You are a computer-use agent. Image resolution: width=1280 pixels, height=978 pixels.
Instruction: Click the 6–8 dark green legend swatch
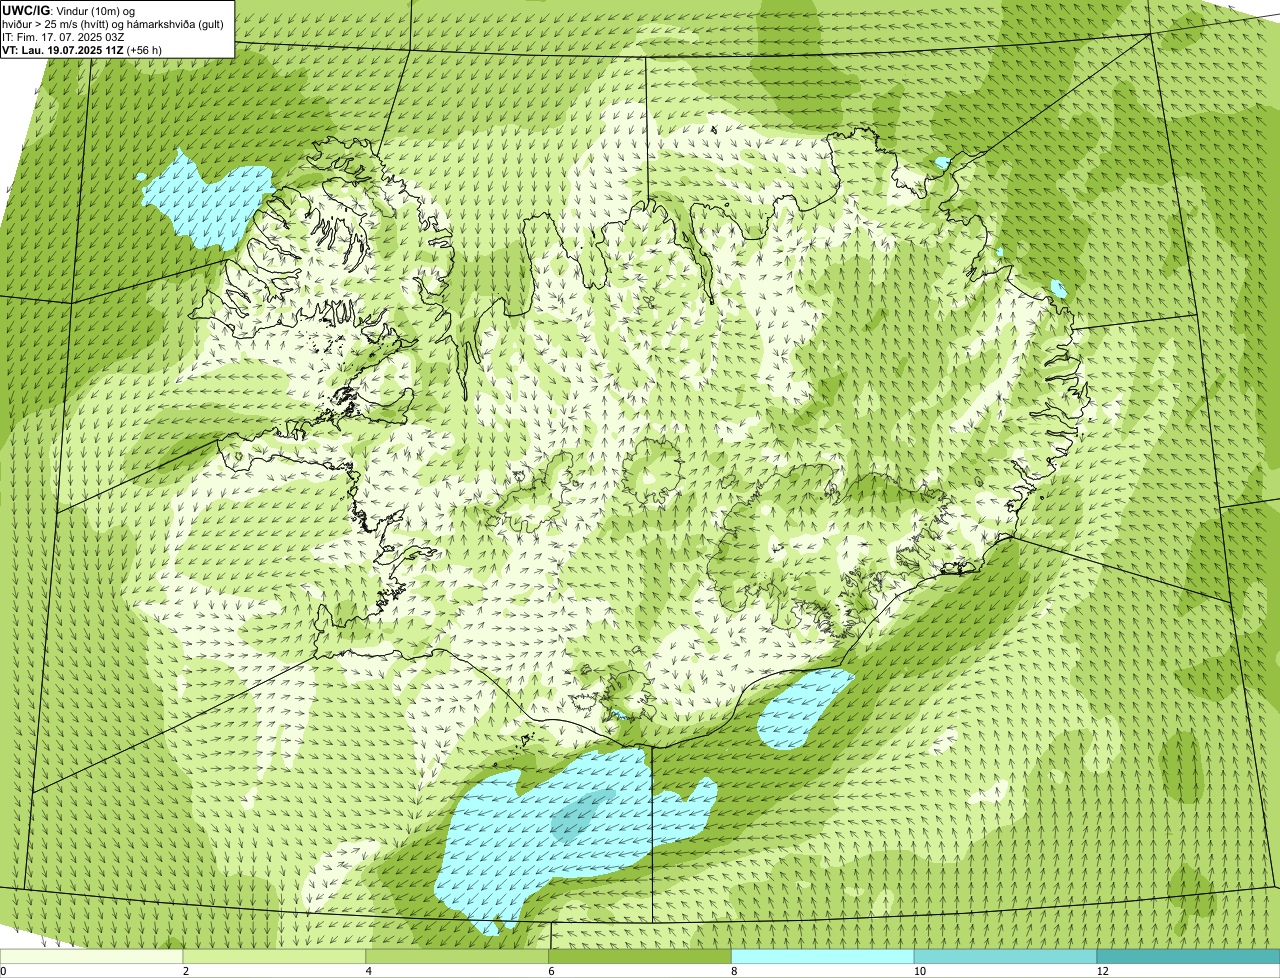tap(640, 956)
